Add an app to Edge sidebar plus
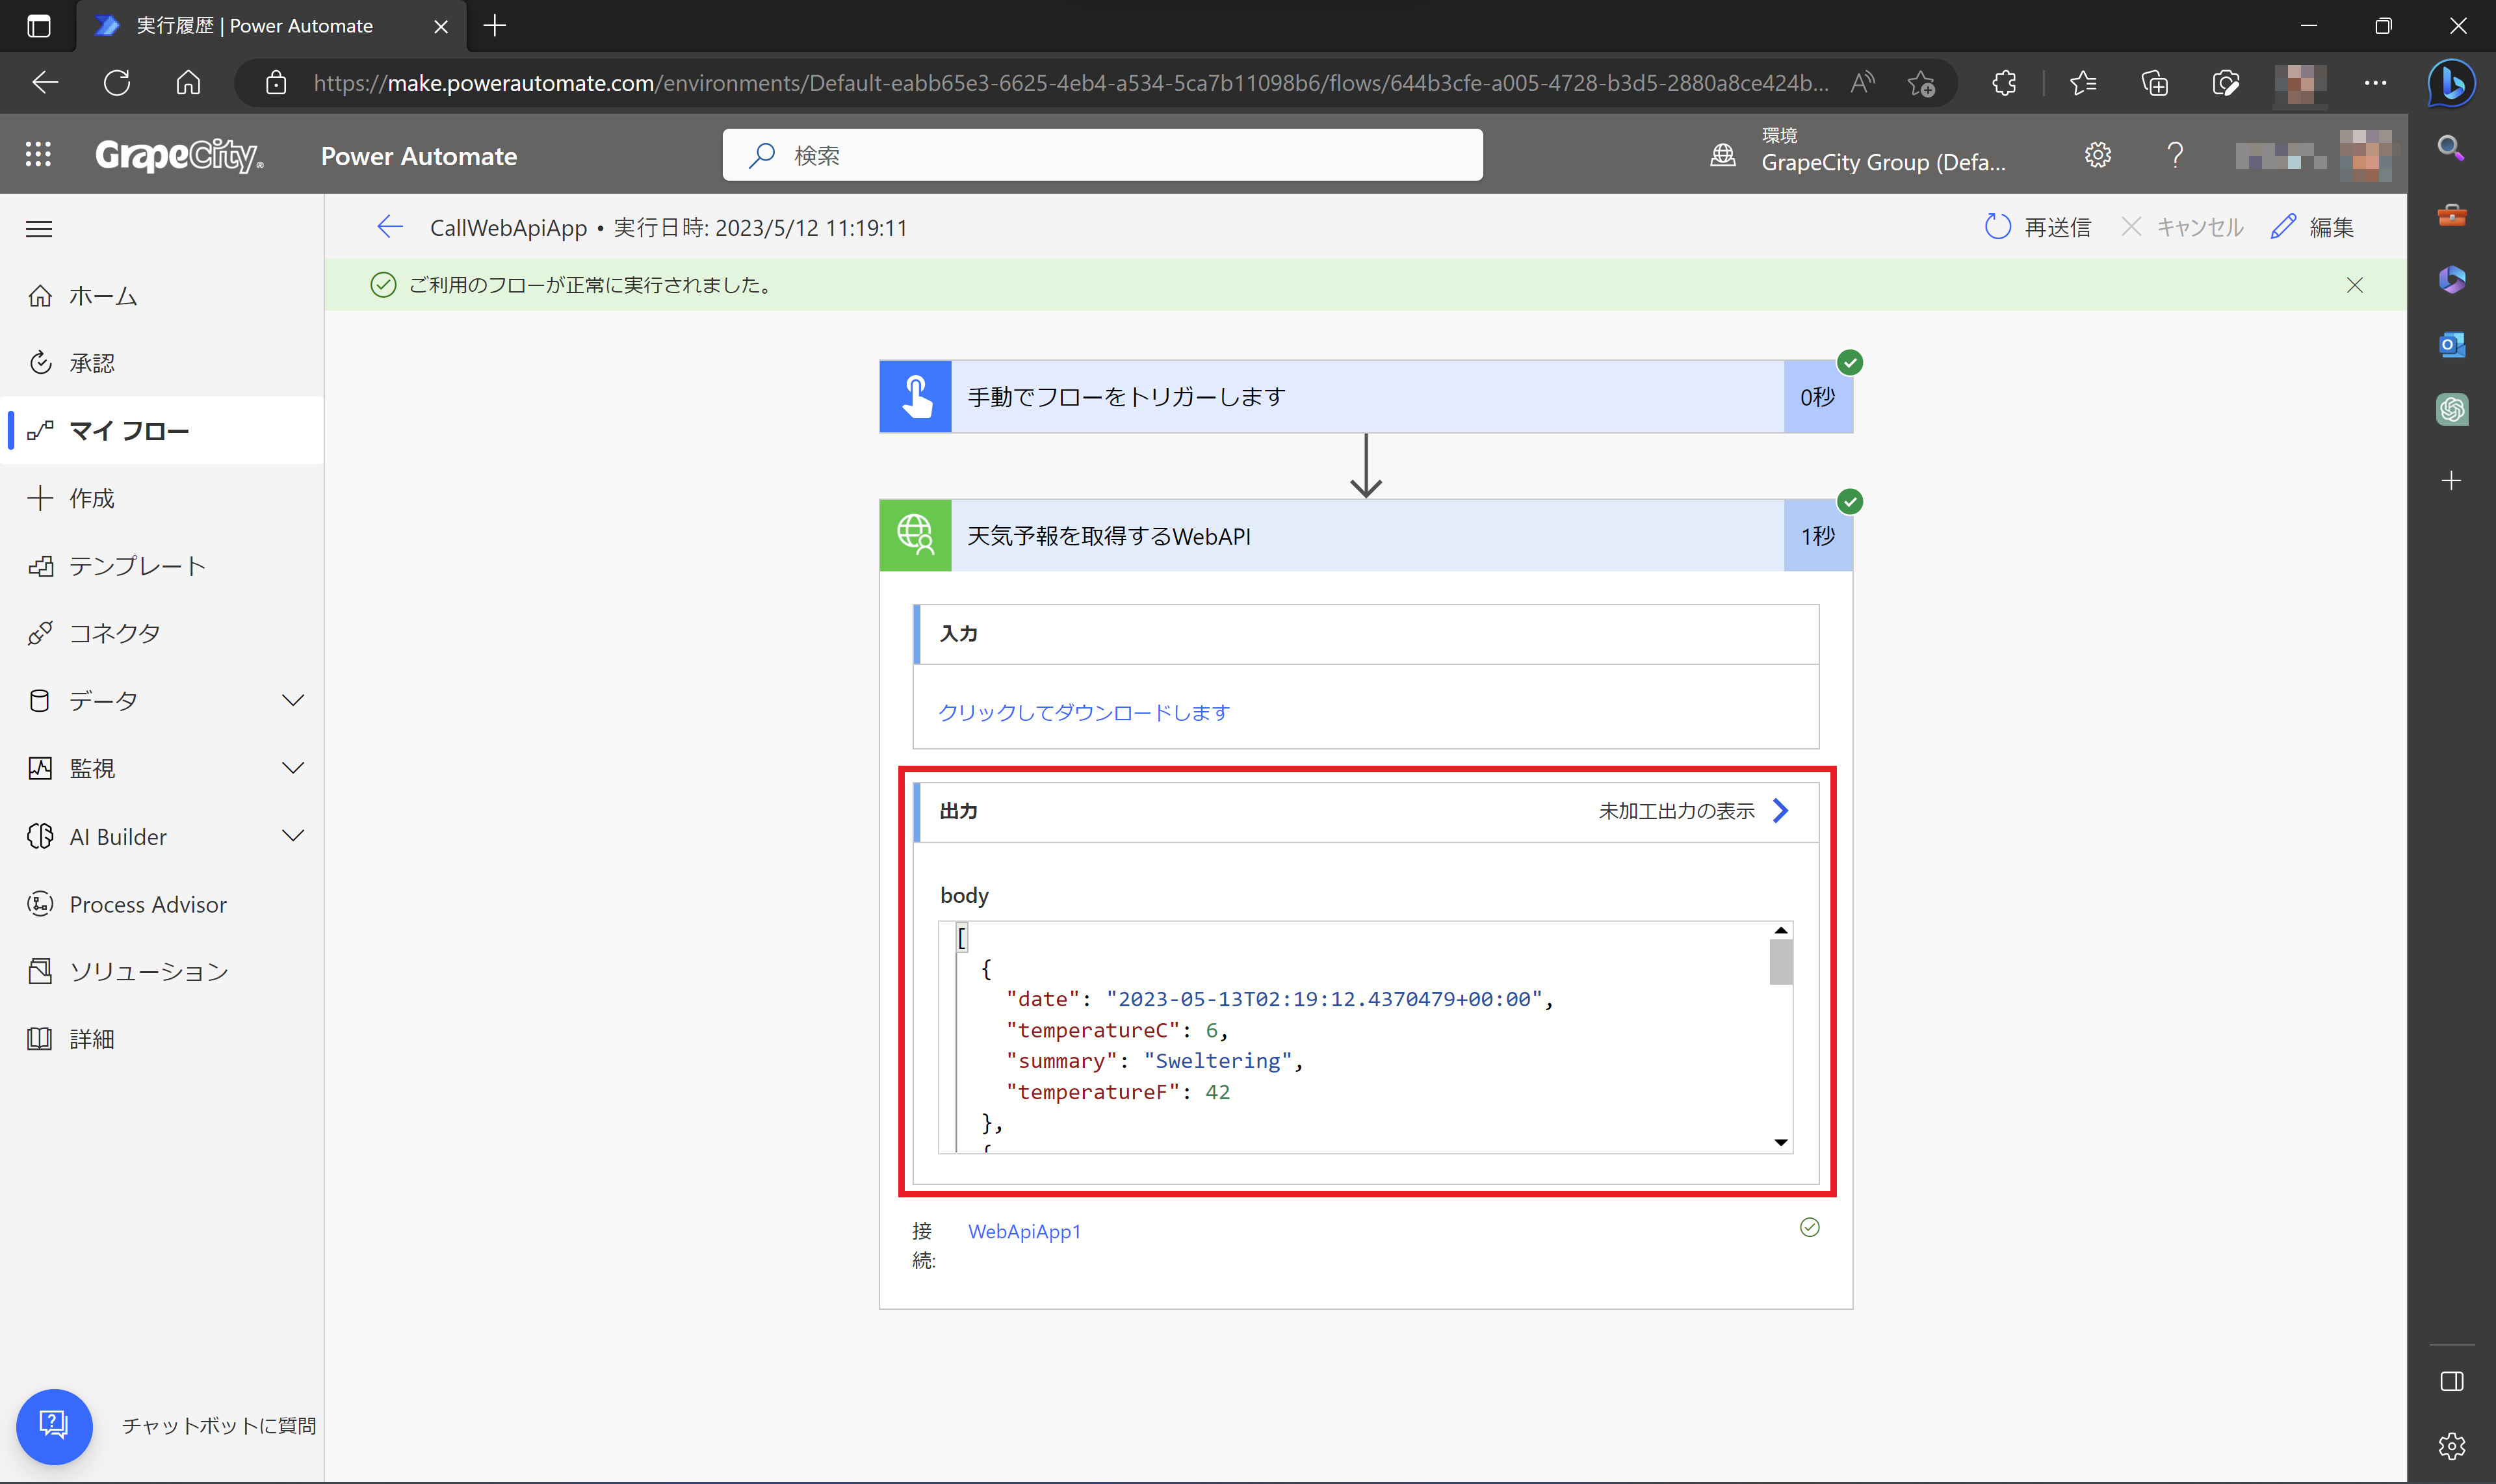Screen dimensions: 2496x1484 point(2451,481)
